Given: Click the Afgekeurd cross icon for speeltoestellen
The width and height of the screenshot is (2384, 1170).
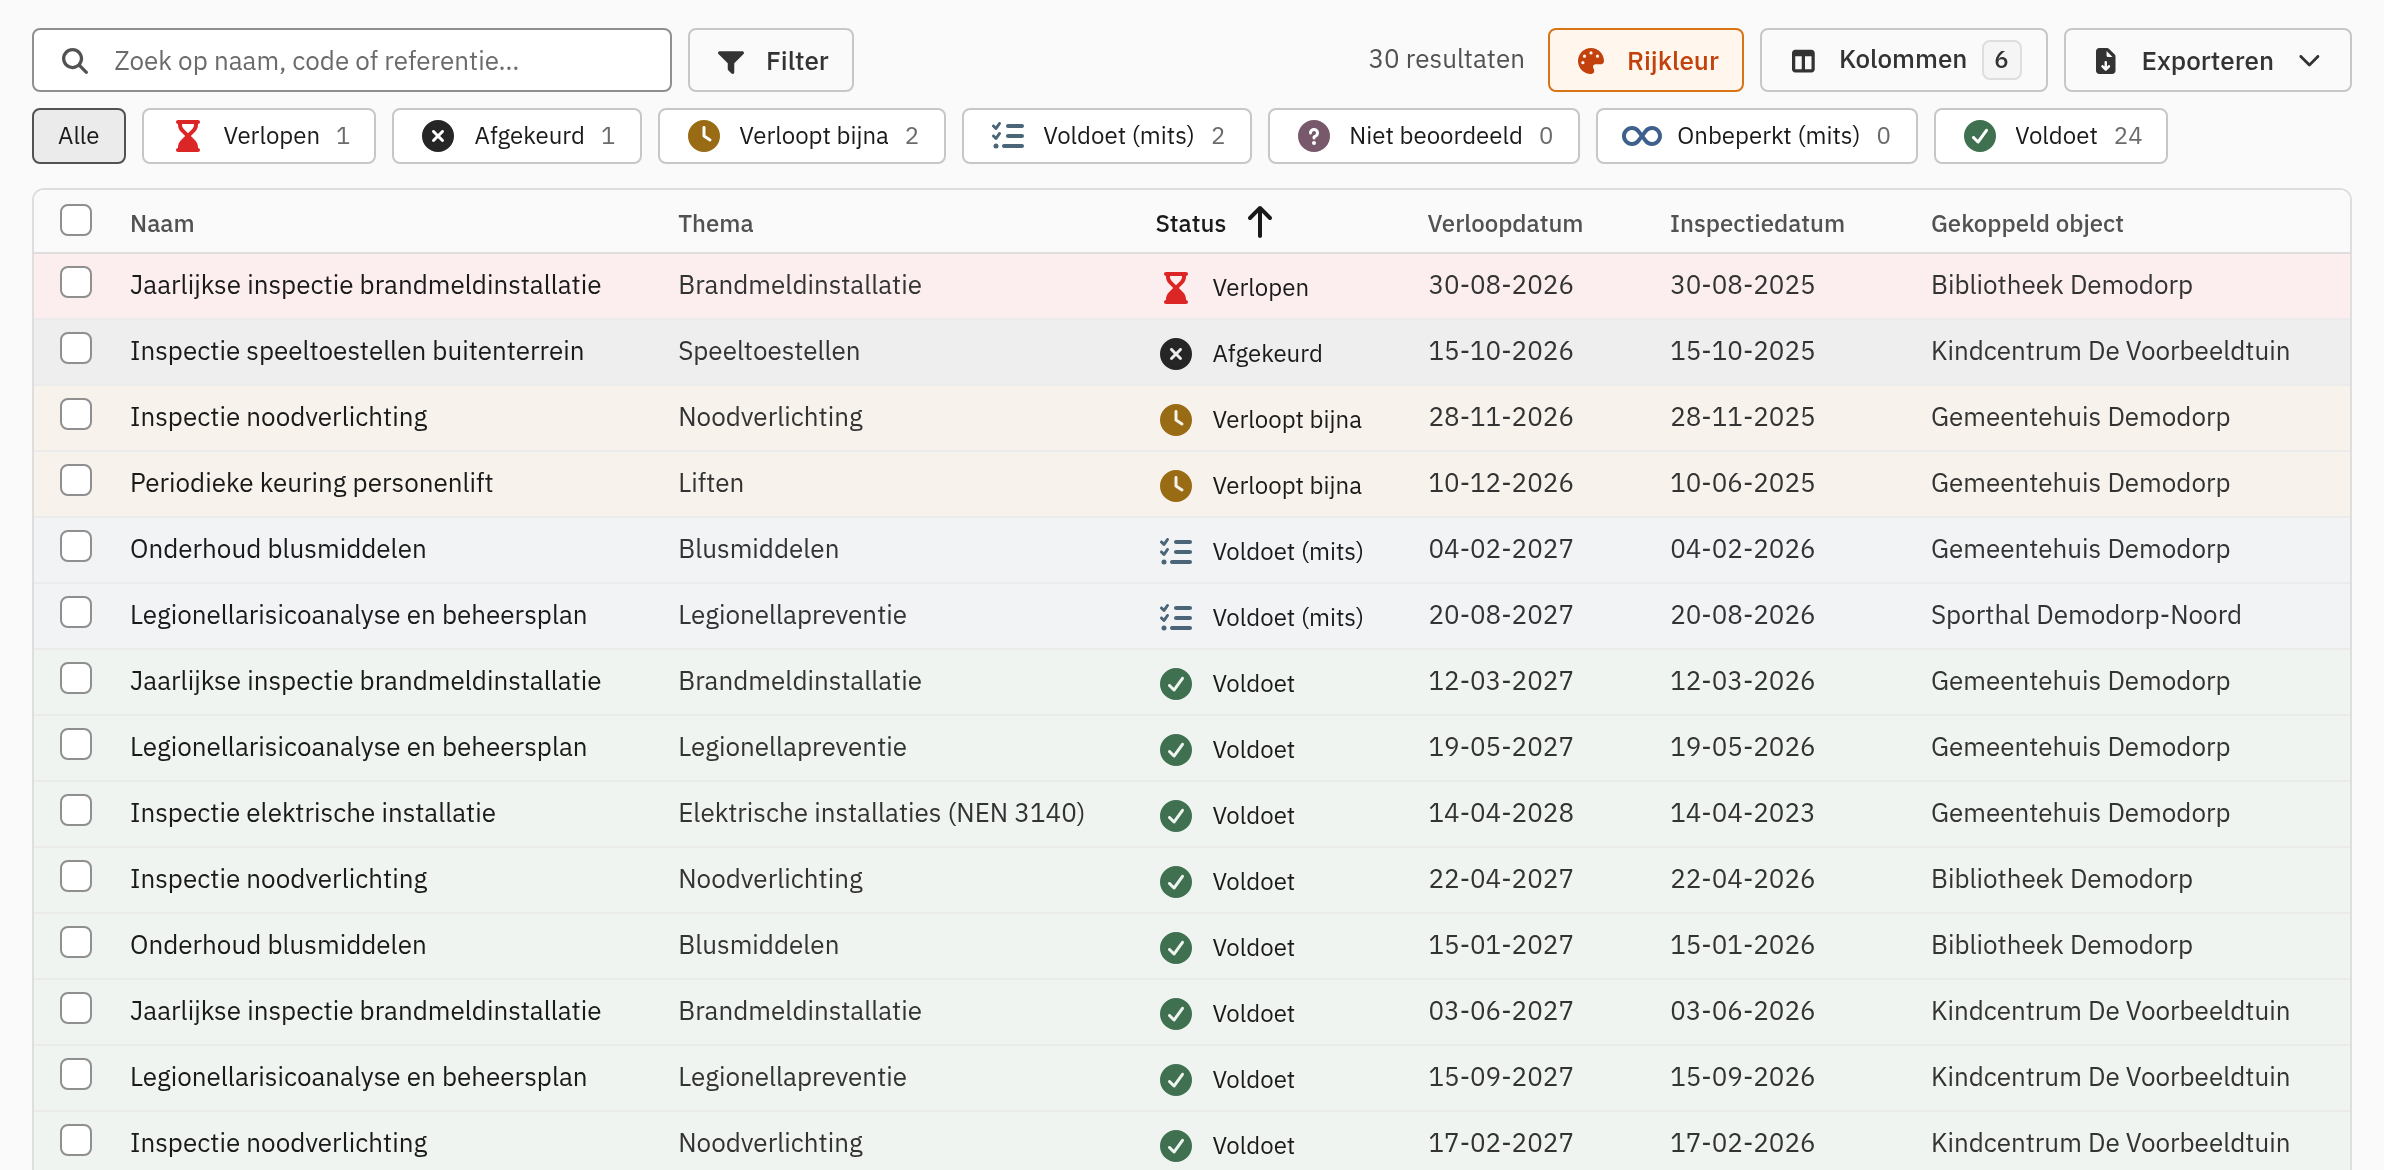Looking at the screenshot, I should coord(1176,353).
